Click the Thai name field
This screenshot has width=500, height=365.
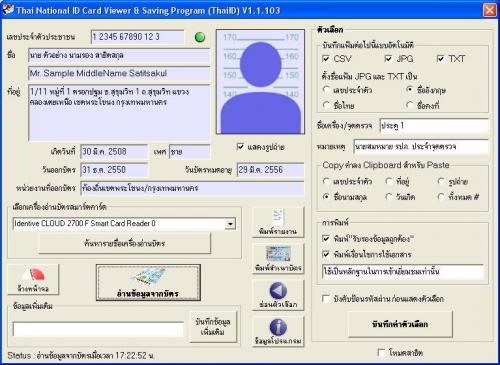tap(119, 55)
